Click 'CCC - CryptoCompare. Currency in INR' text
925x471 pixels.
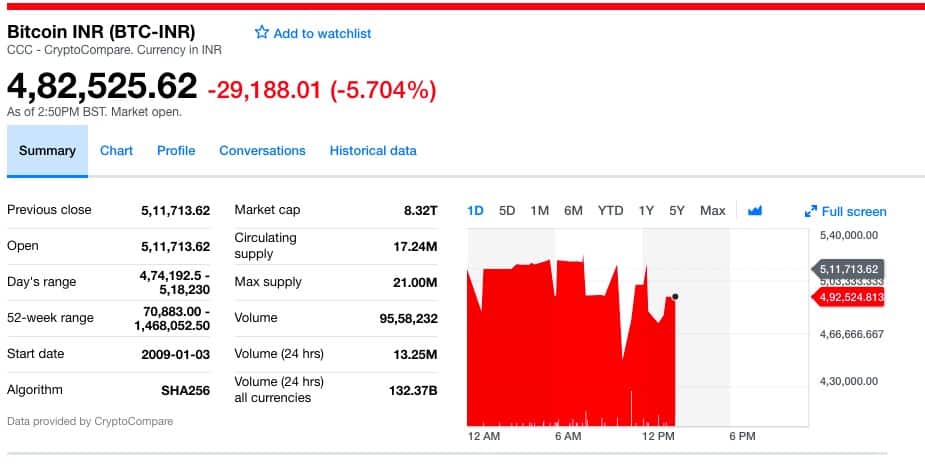pos(114,50)
